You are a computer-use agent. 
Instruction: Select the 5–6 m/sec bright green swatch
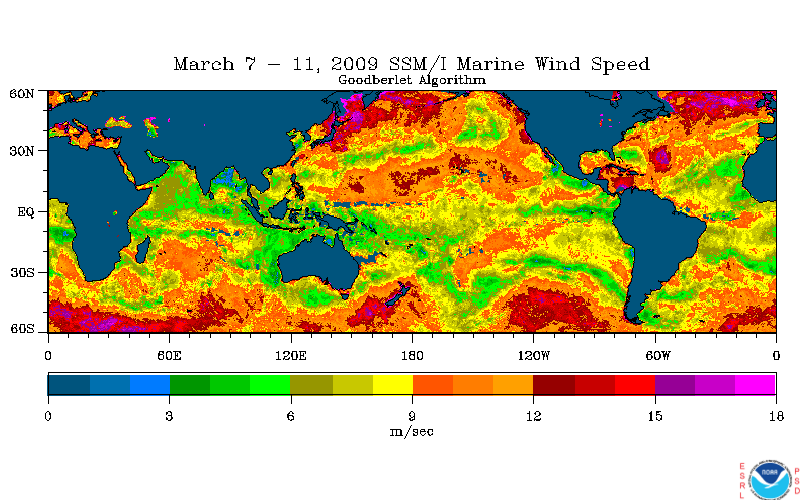(x=270, y=384)
